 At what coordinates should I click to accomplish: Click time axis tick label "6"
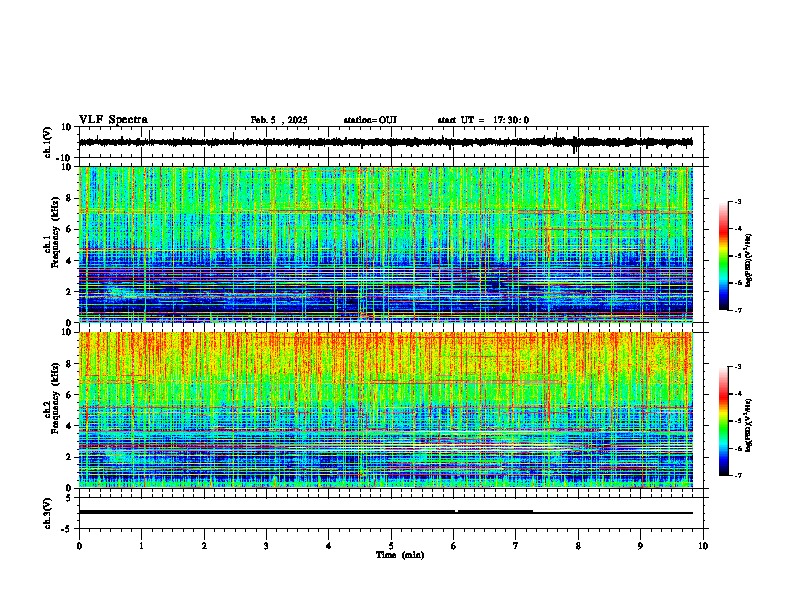point(453,546)
